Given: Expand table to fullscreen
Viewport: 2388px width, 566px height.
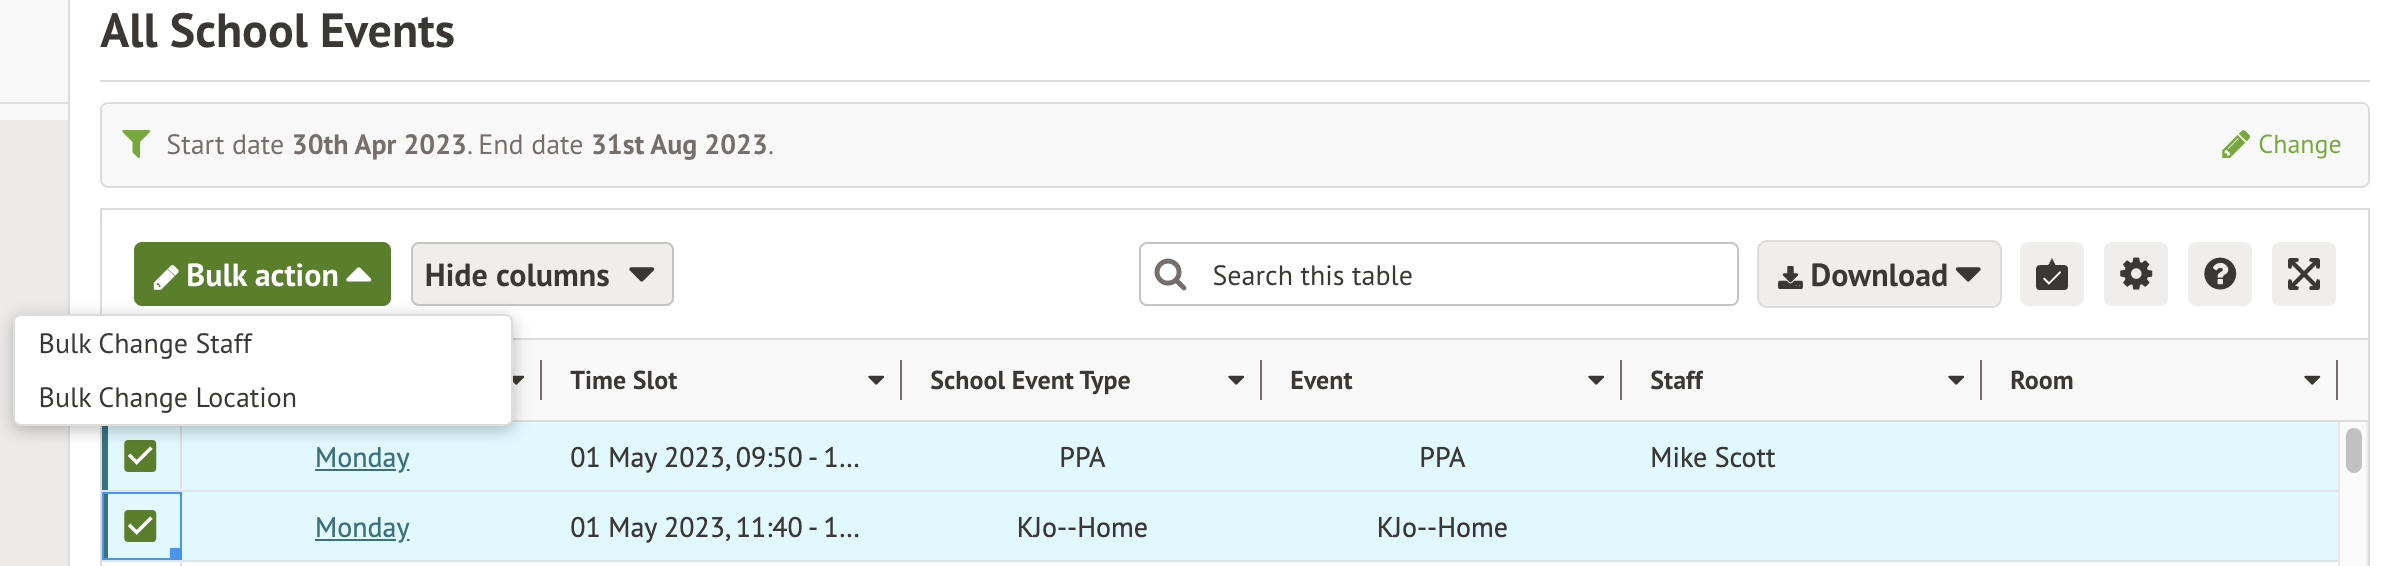Looking at the screenshot, I should 2303,274.
